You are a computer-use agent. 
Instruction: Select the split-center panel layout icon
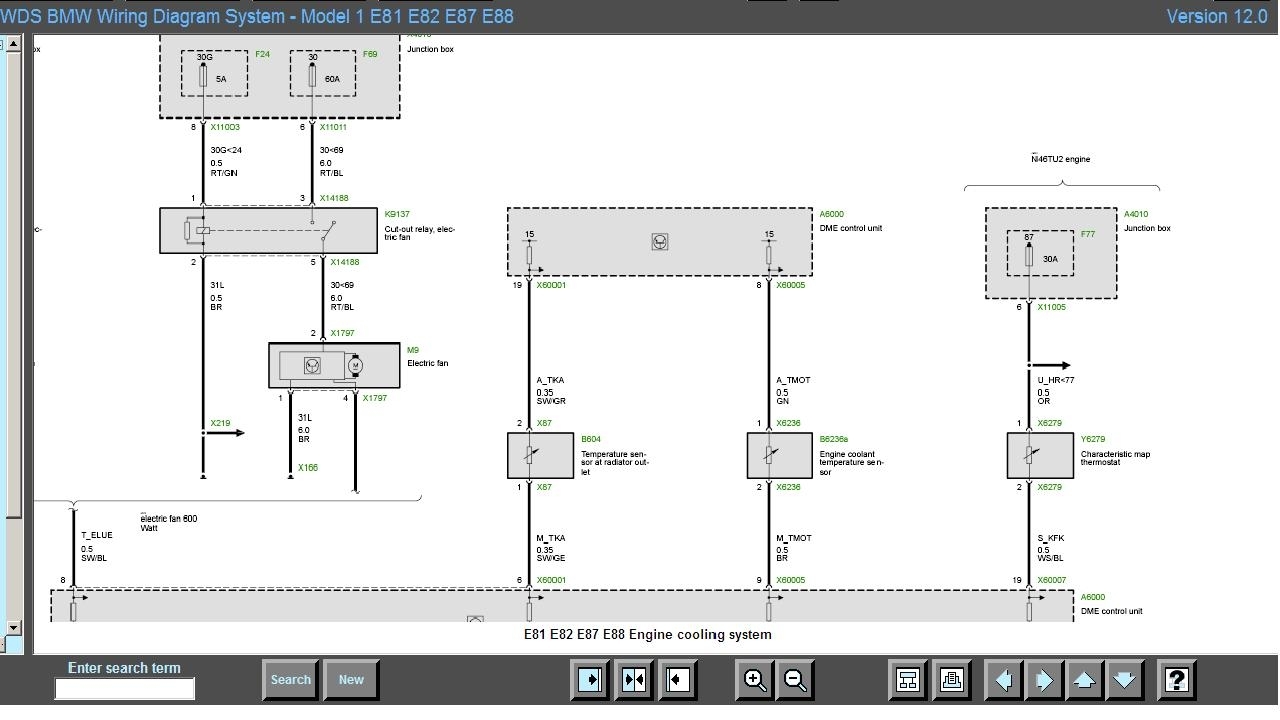(635, 680)
